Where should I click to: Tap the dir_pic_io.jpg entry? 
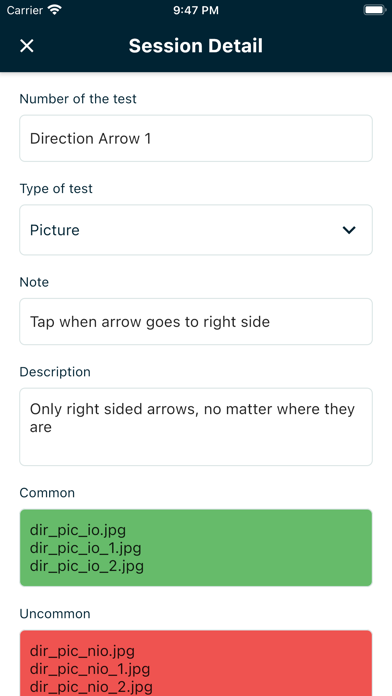pos(78,530)
